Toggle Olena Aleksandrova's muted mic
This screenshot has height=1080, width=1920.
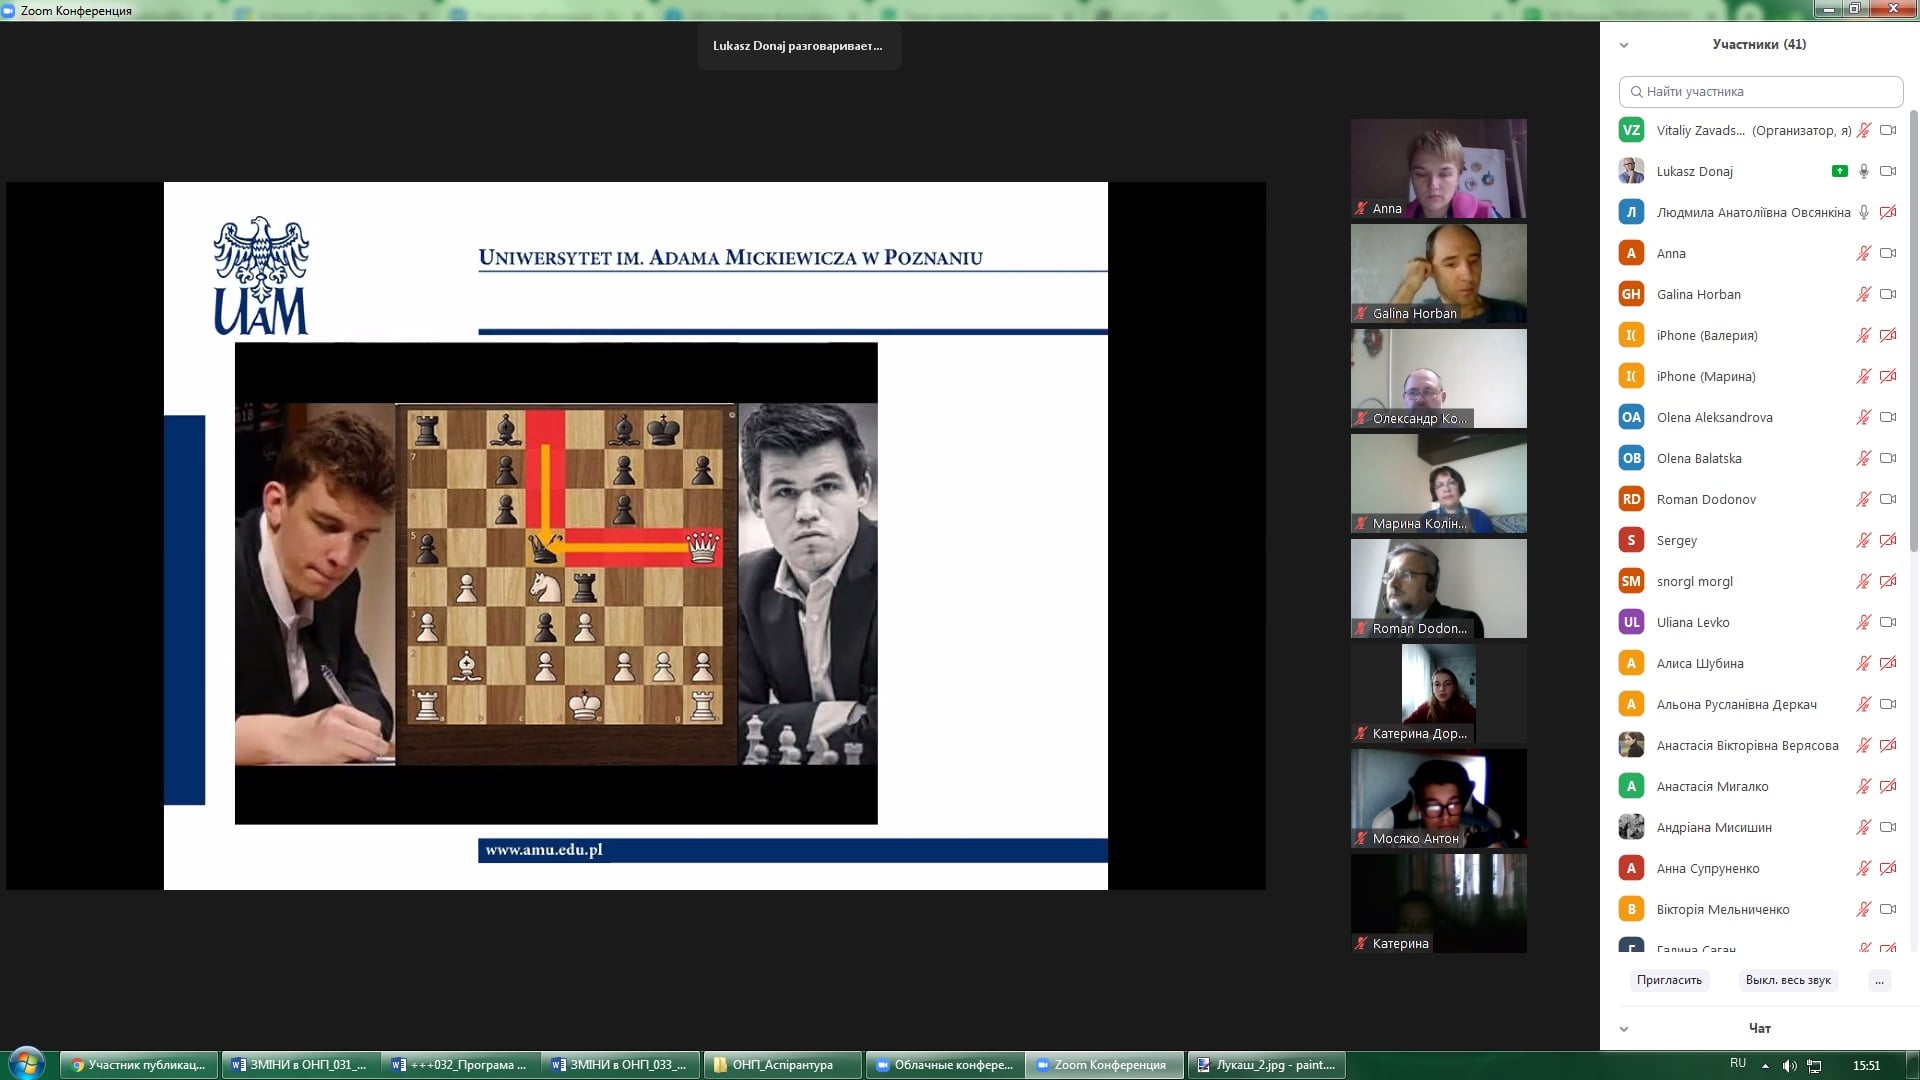point(1864,417)
